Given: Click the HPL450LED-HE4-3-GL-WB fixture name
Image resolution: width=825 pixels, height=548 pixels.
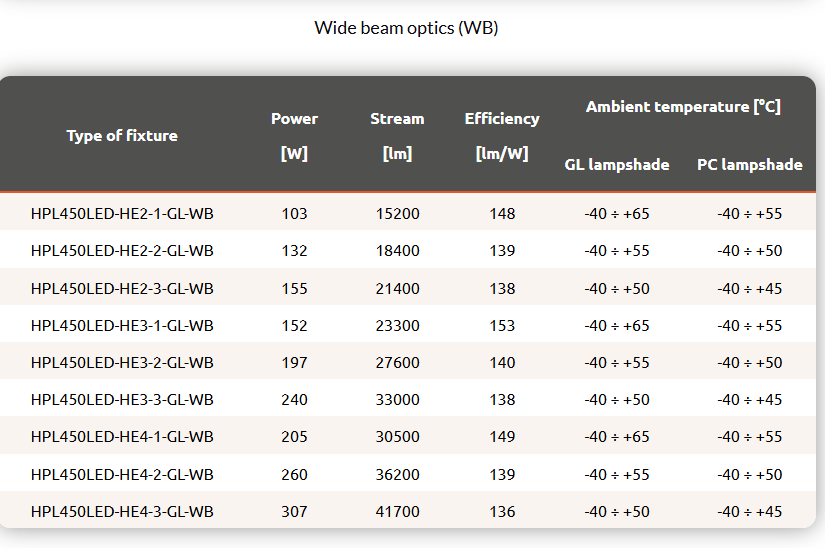Looking at the screenshot, I should (122, 512).
